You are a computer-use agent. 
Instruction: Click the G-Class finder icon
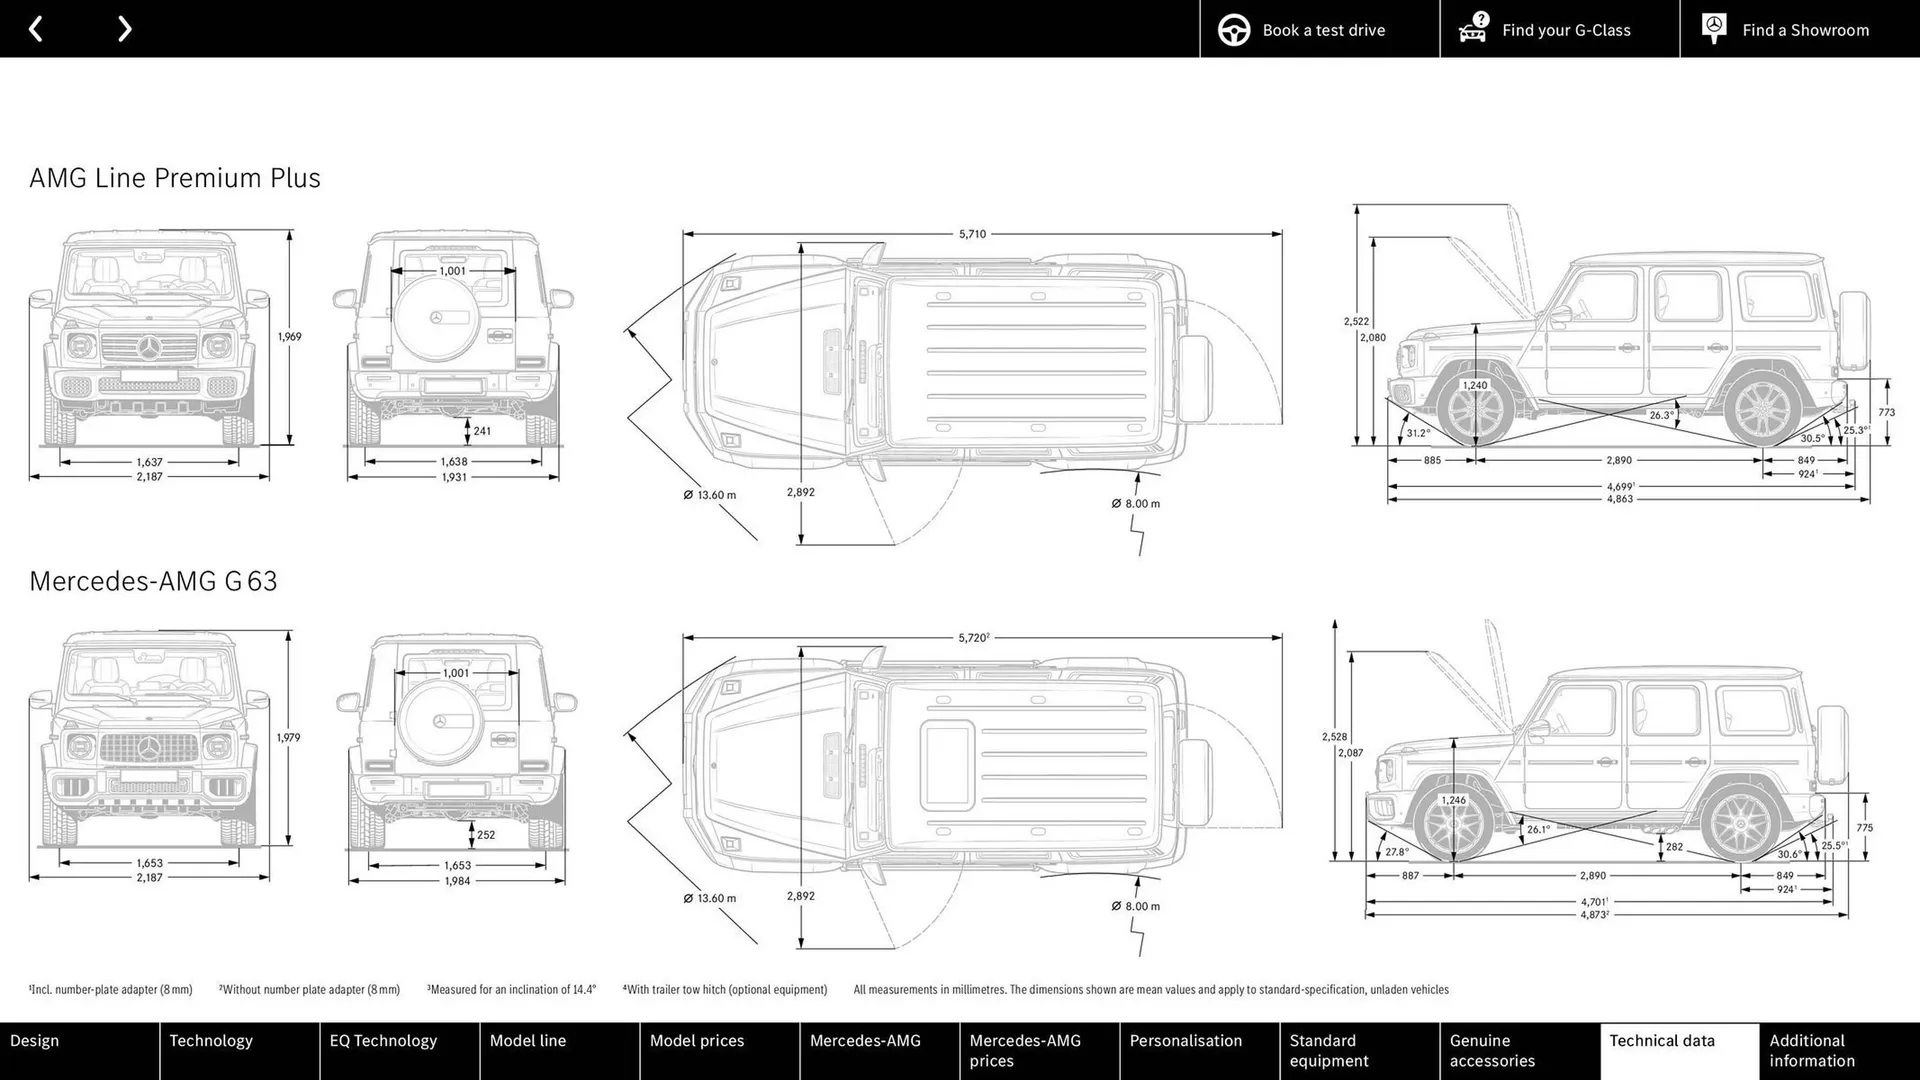[x=1472, y=29]
